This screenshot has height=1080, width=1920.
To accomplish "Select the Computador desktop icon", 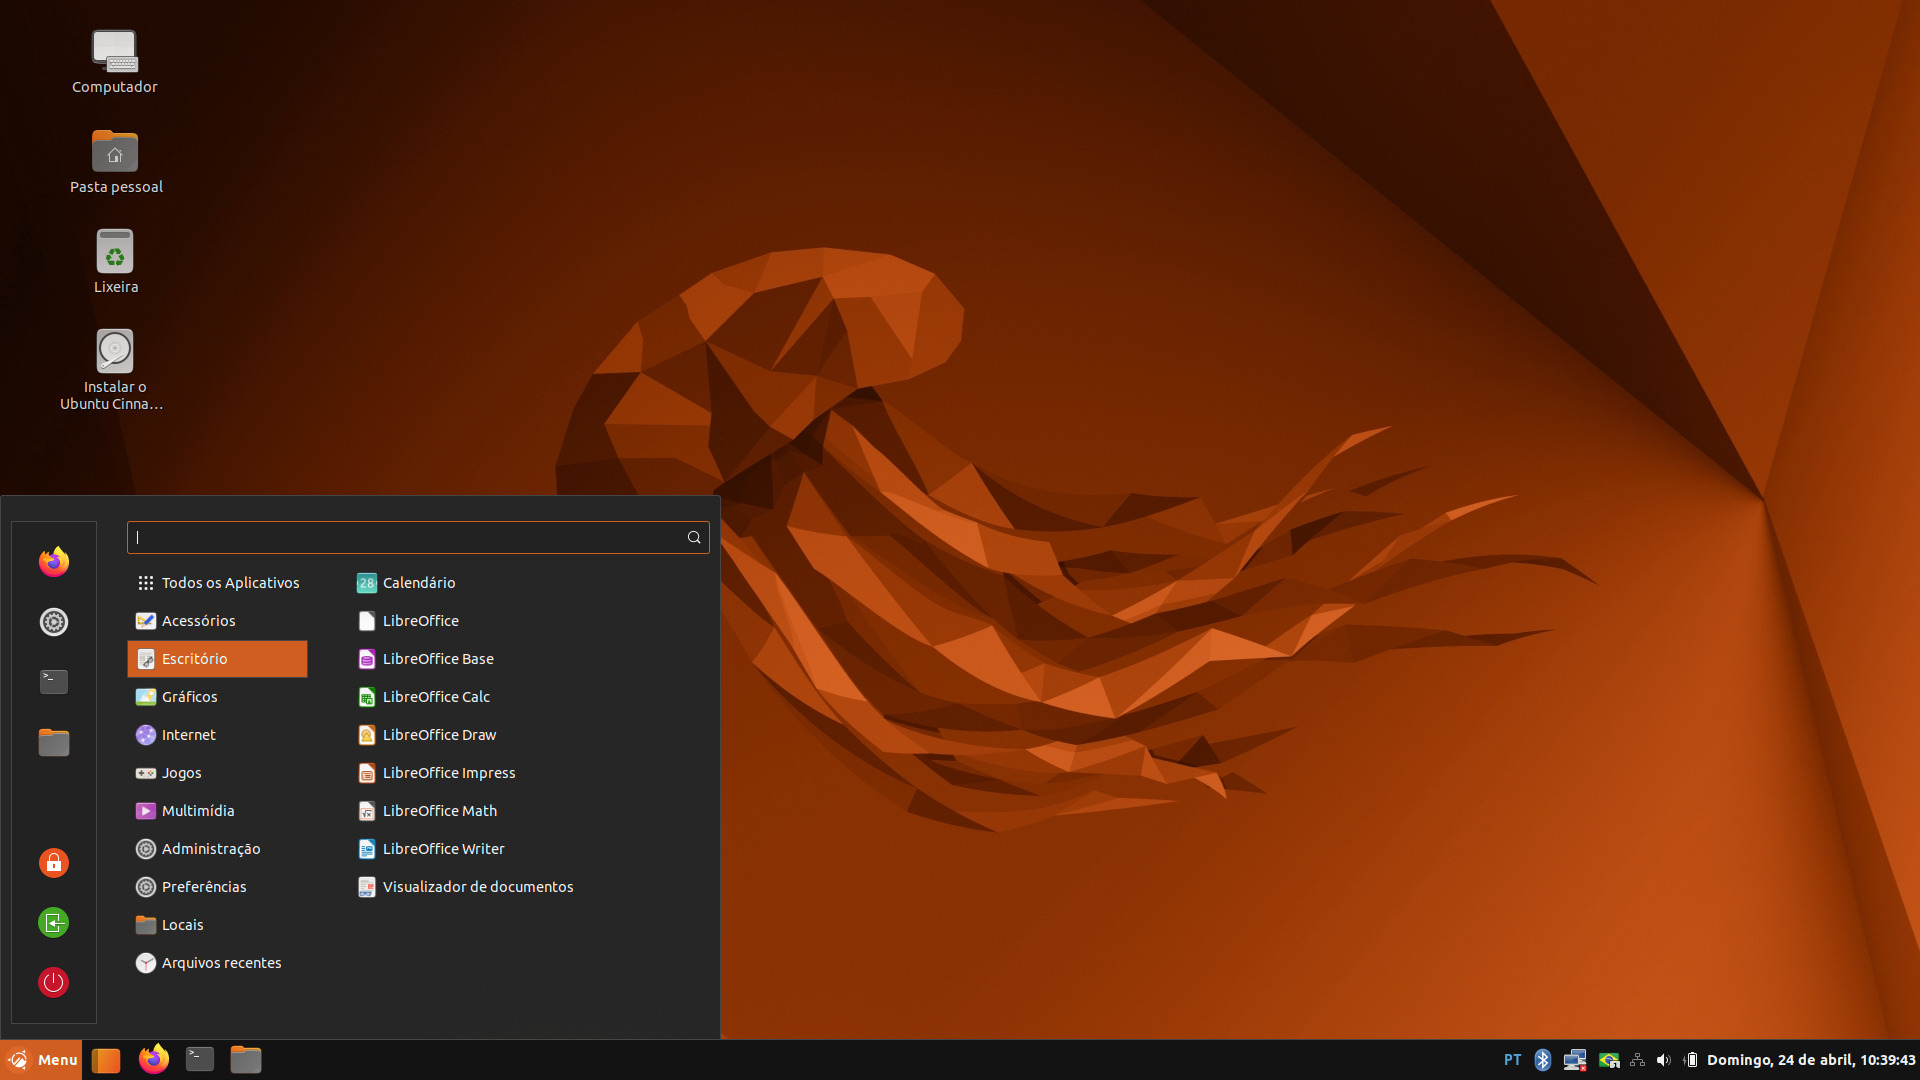I will tap(114, 62).
